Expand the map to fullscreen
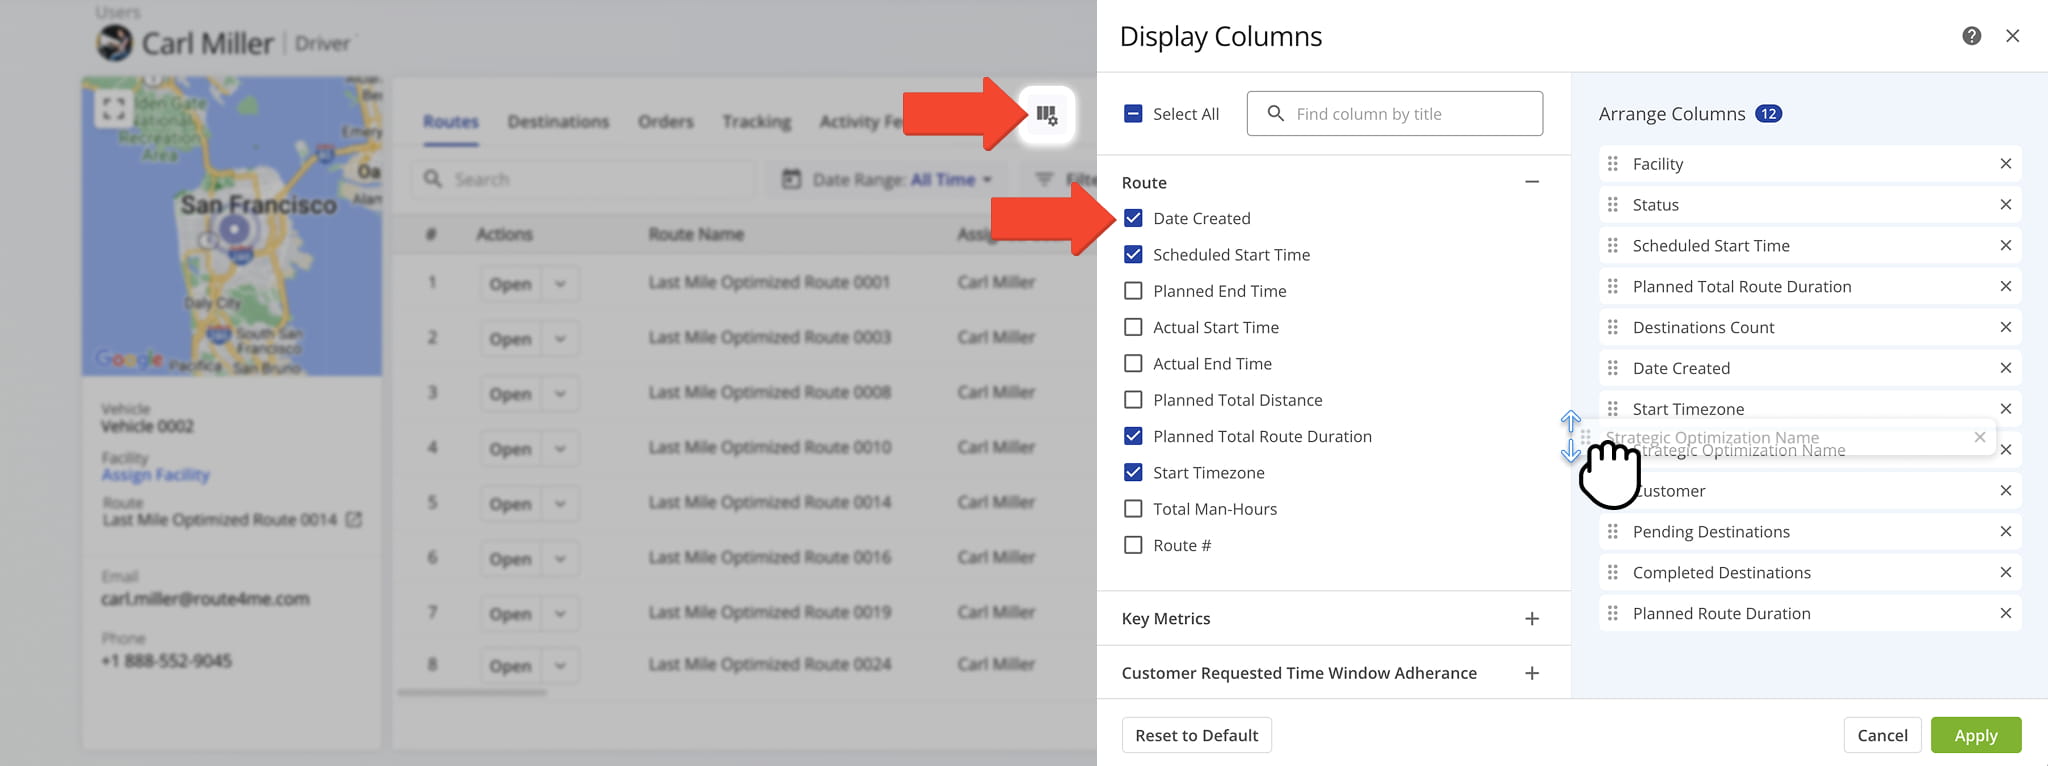 point(114,108)
